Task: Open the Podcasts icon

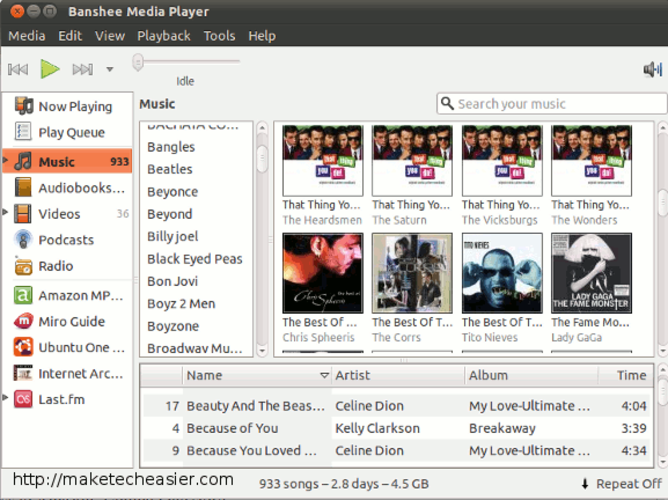Action: 23,239
